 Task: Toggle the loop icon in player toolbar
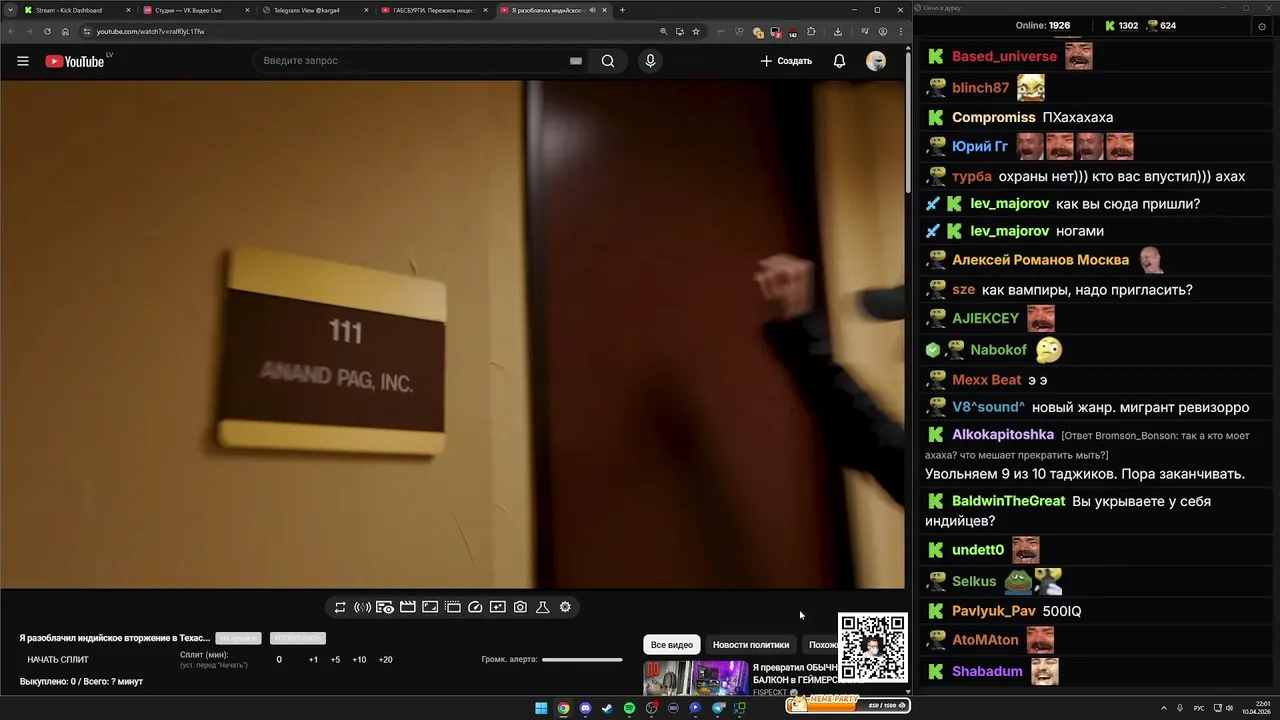pos(340,607)
